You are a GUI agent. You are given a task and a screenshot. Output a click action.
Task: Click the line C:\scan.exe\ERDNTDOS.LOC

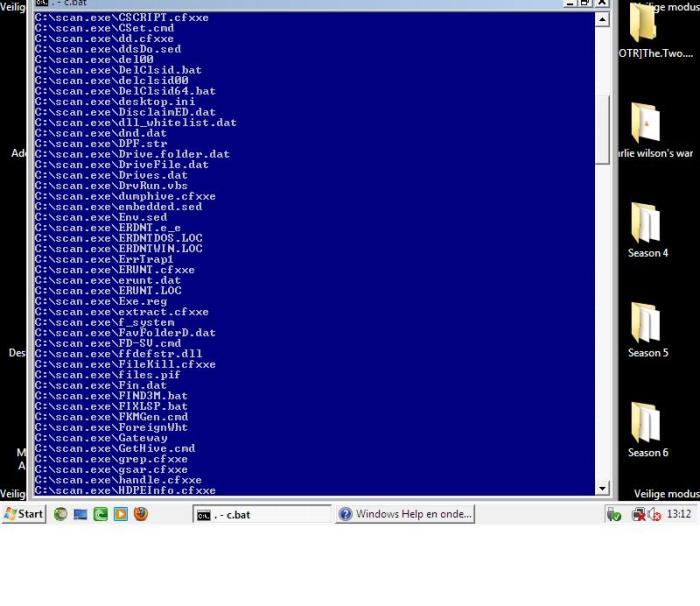pos(118,238)
